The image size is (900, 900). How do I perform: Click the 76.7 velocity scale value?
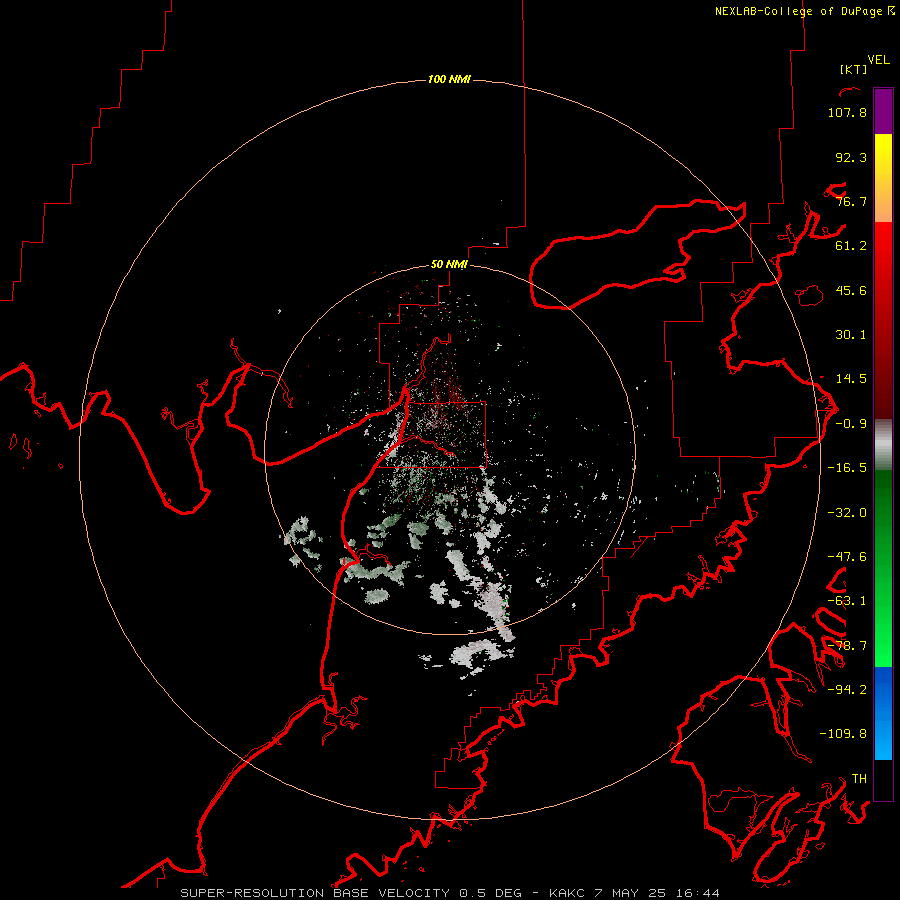(851, 201)
